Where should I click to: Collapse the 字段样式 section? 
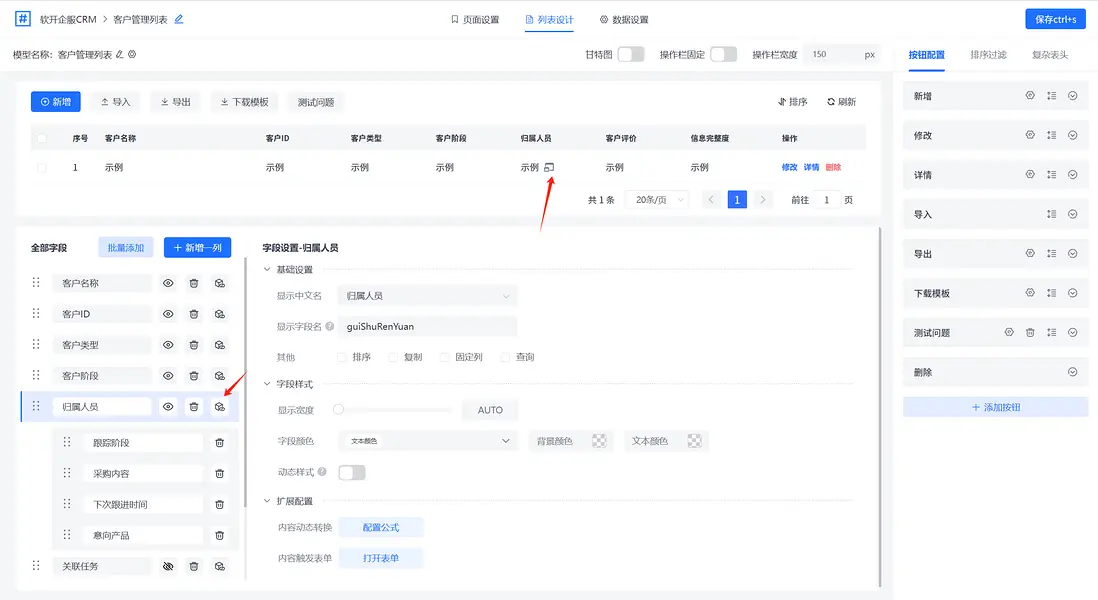(x=267, y=384)
